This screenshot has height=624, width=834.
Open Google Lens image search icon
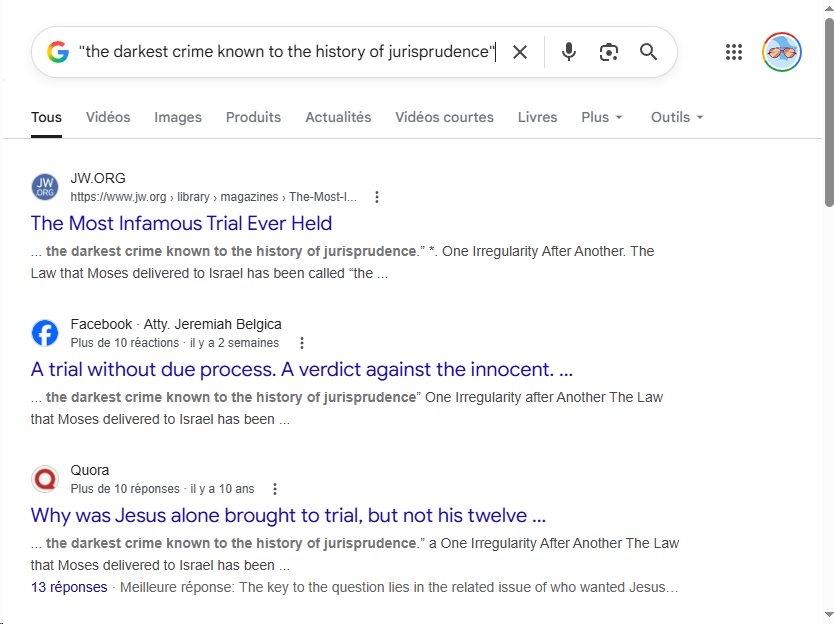click(609, 52)
